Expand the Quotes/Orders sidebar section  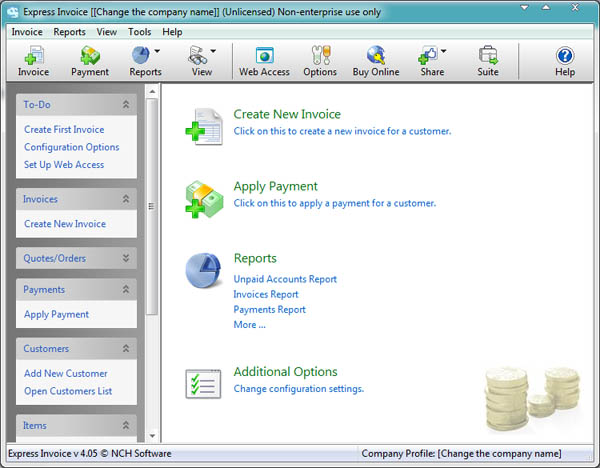(x=126, y=258)
